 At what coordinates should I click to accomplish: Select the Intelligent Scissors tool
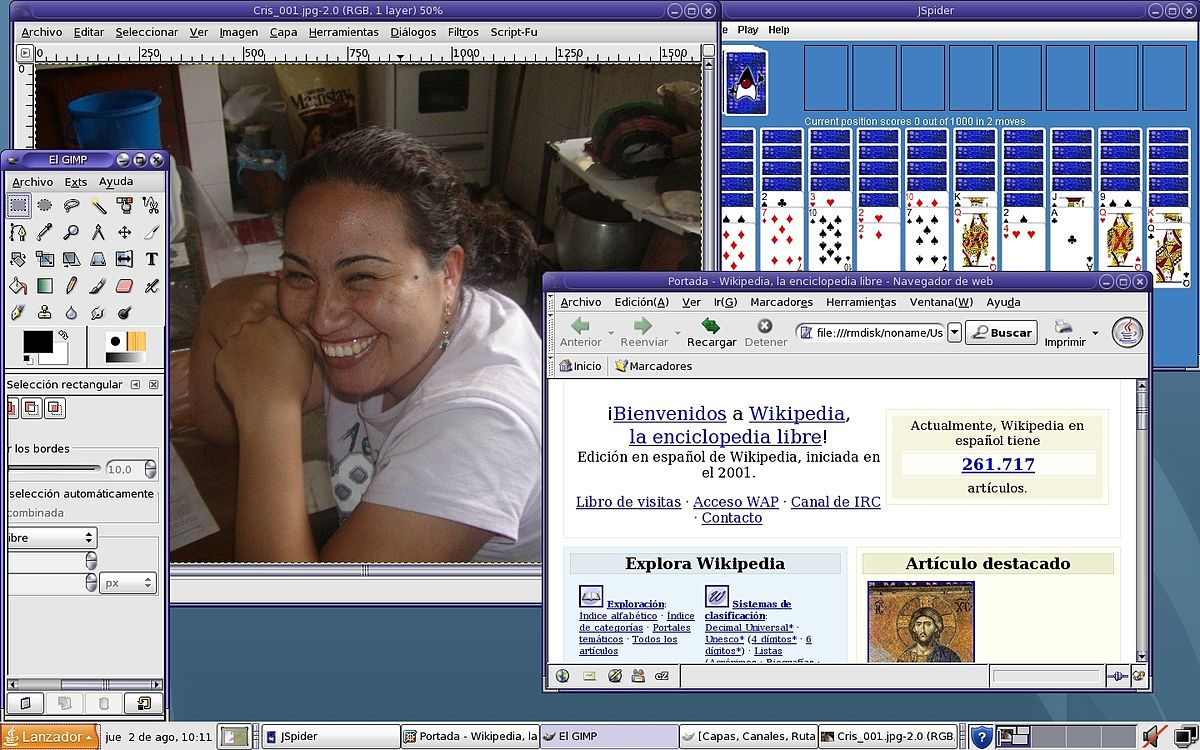tap(151, 206)
